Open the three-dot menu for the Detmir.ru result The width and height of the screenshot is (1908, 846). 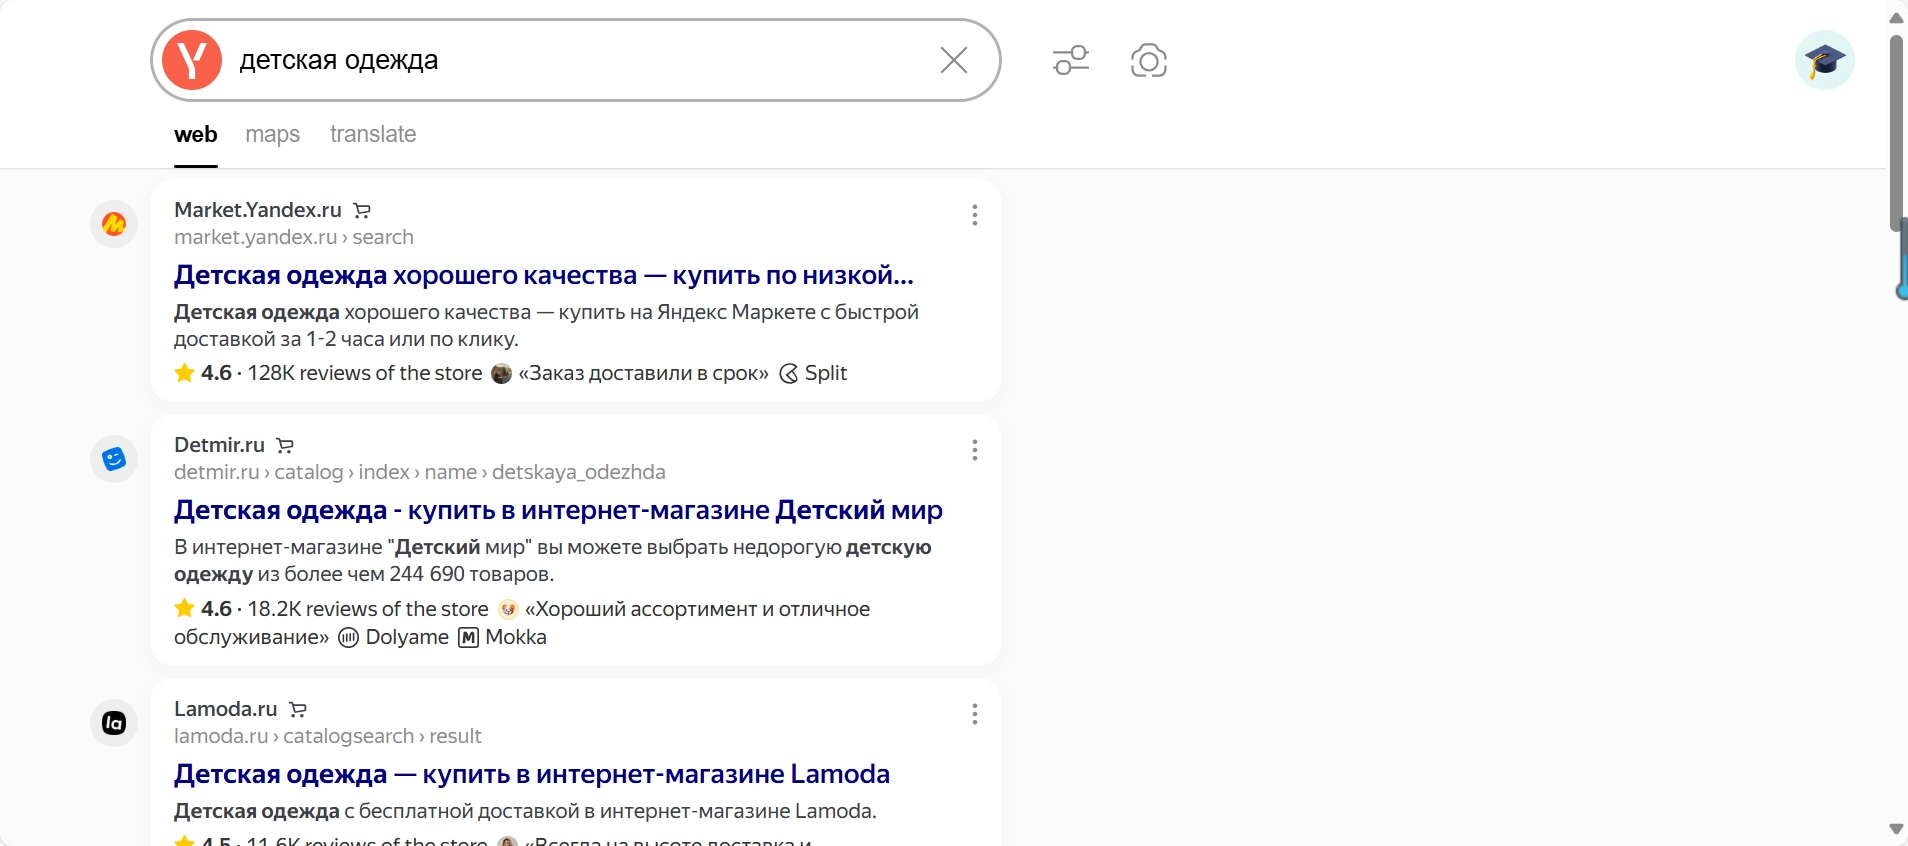coord(975,450)
